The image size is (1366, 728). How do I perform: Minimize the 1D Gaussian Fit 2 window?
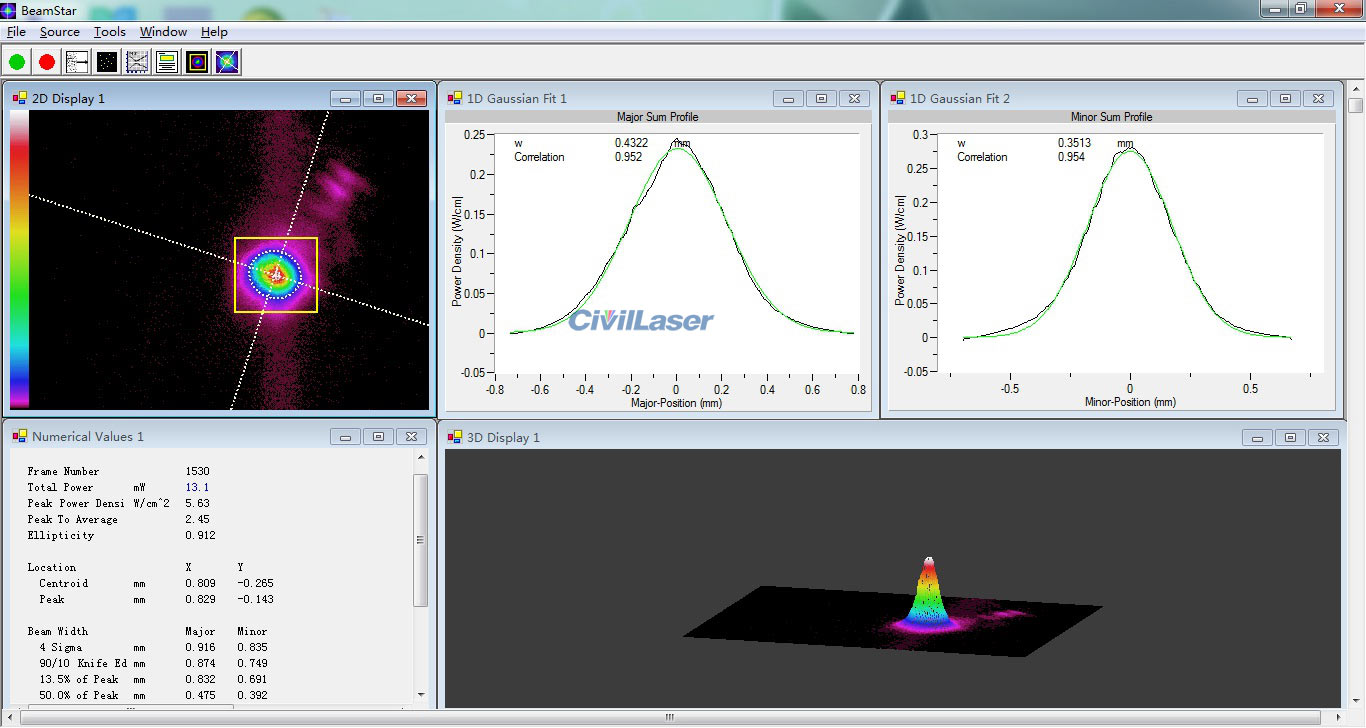click(x=1253, y=98)
